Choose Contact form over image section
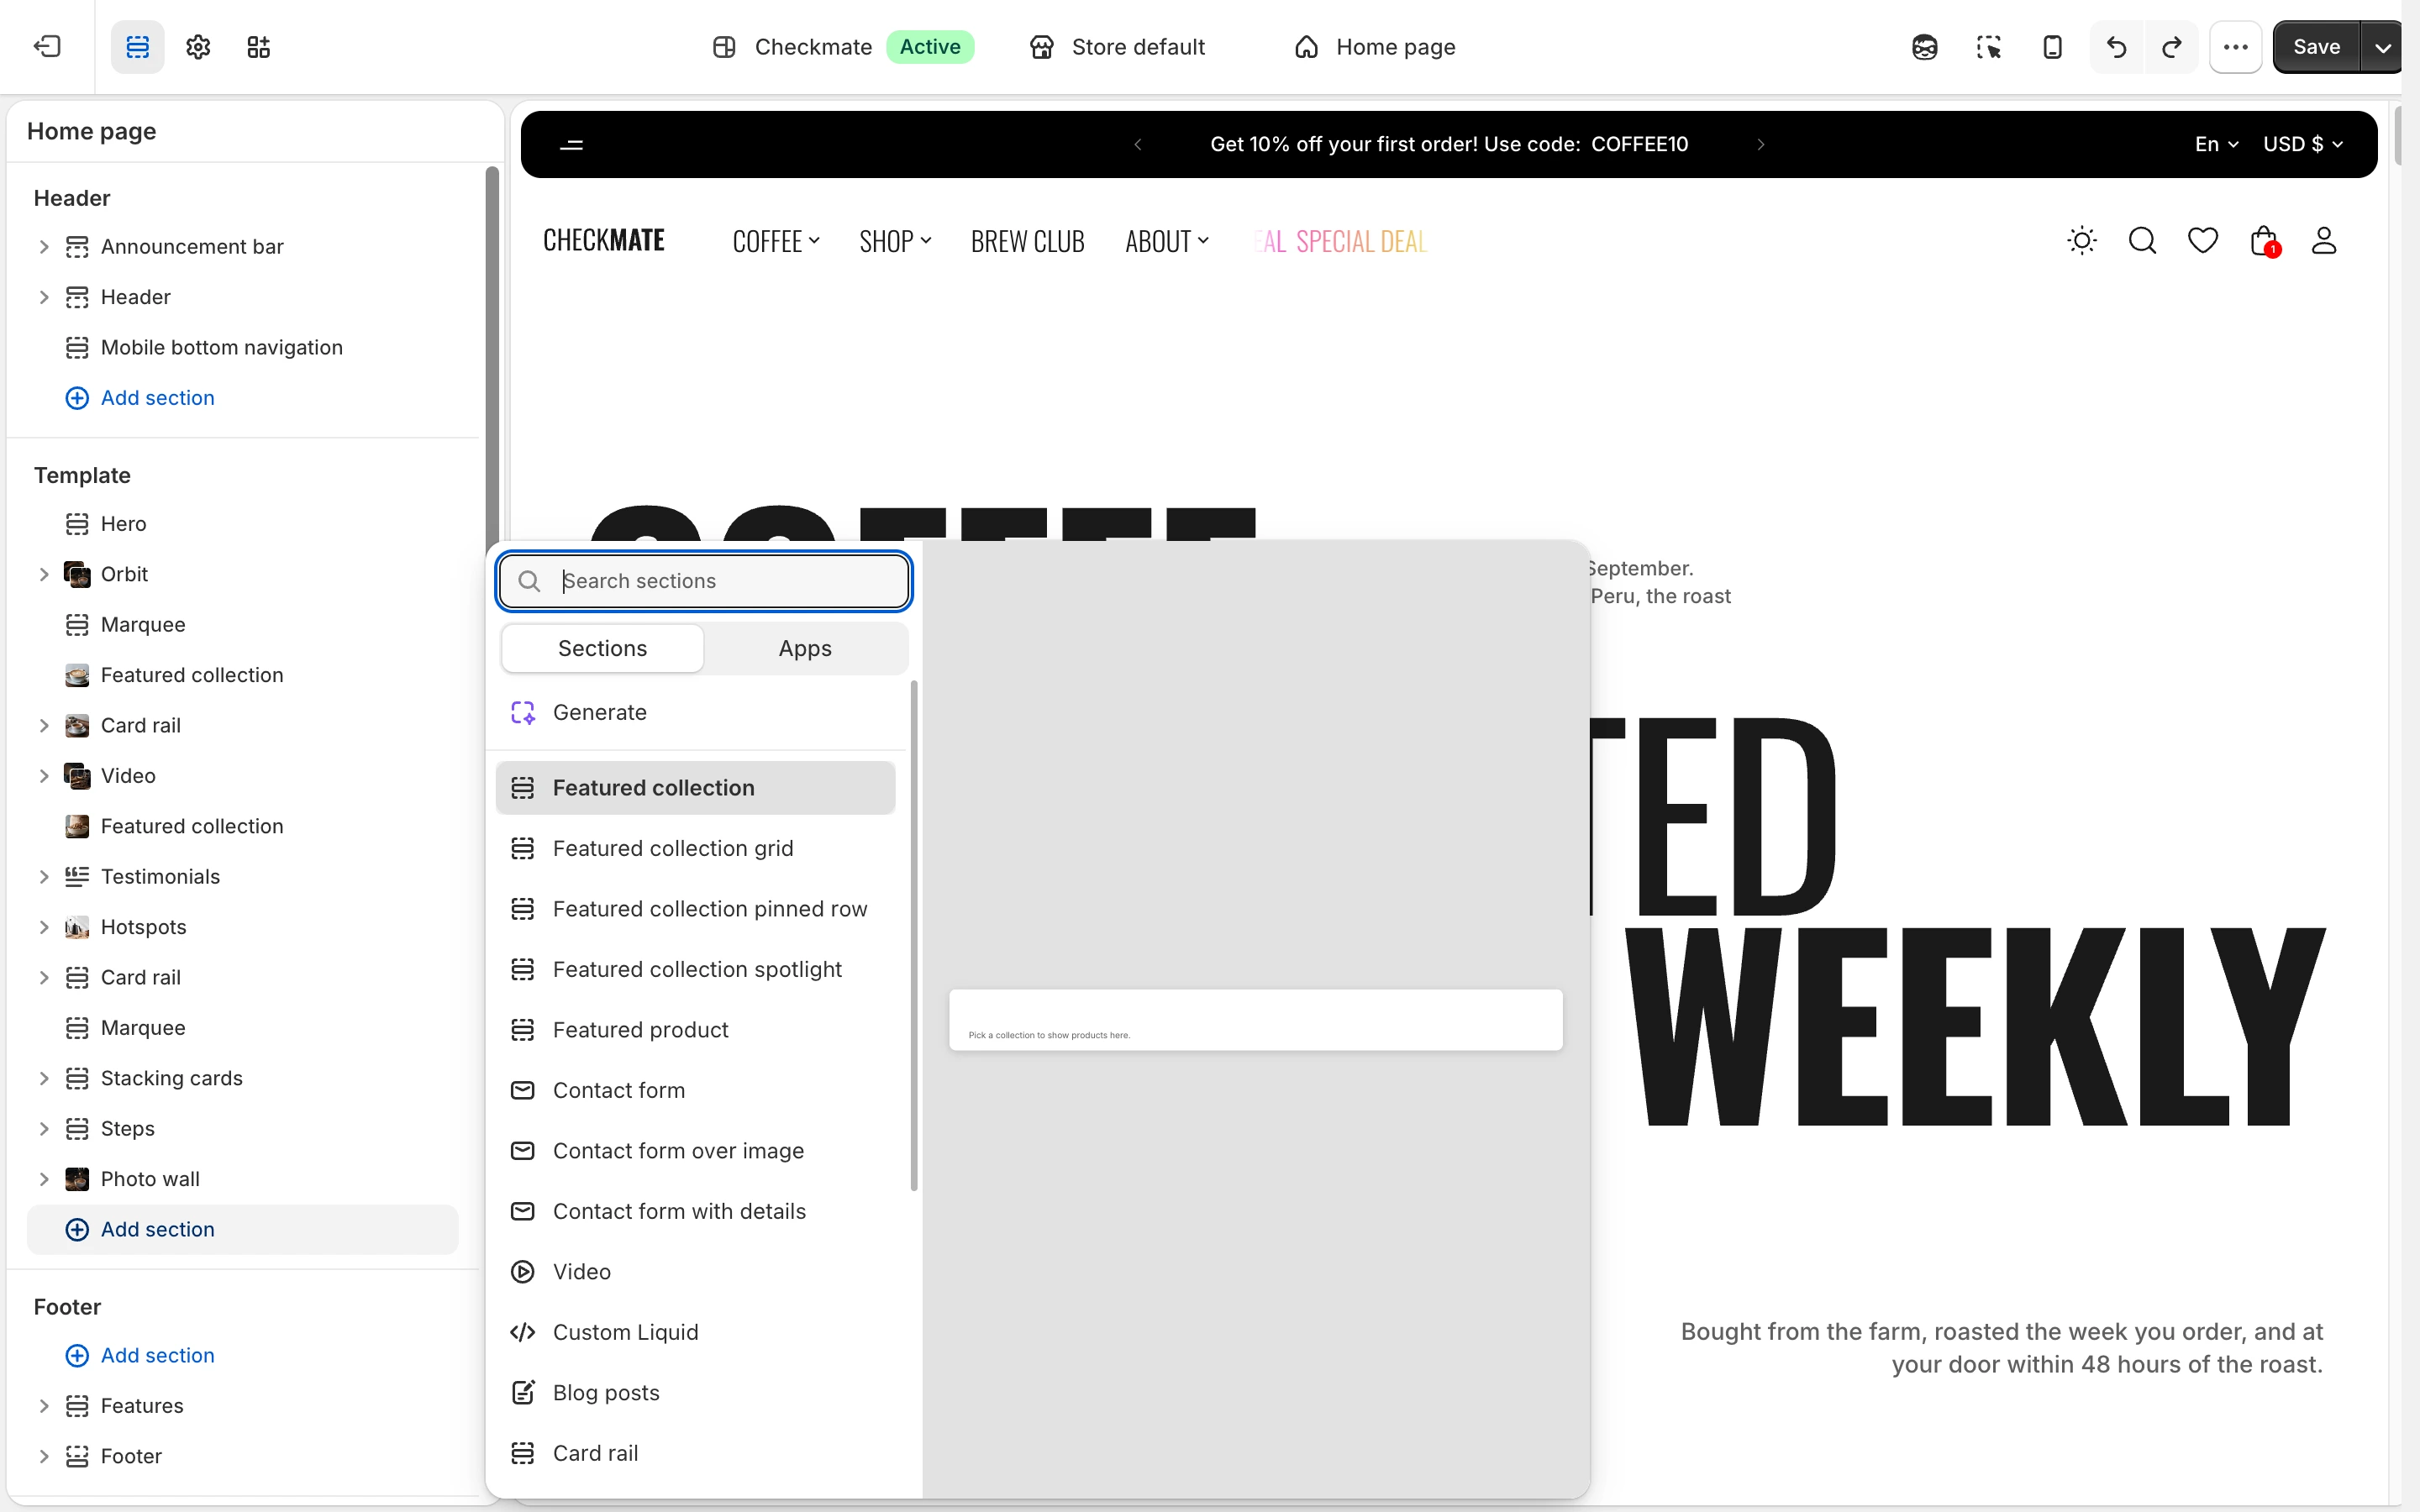The image size is (2420, 1512). [696, 1151]
